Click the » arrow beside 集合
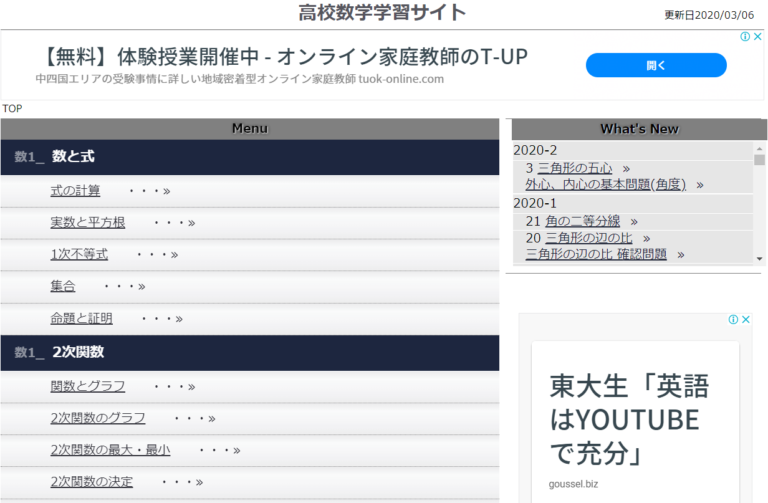 pos(142,287)
